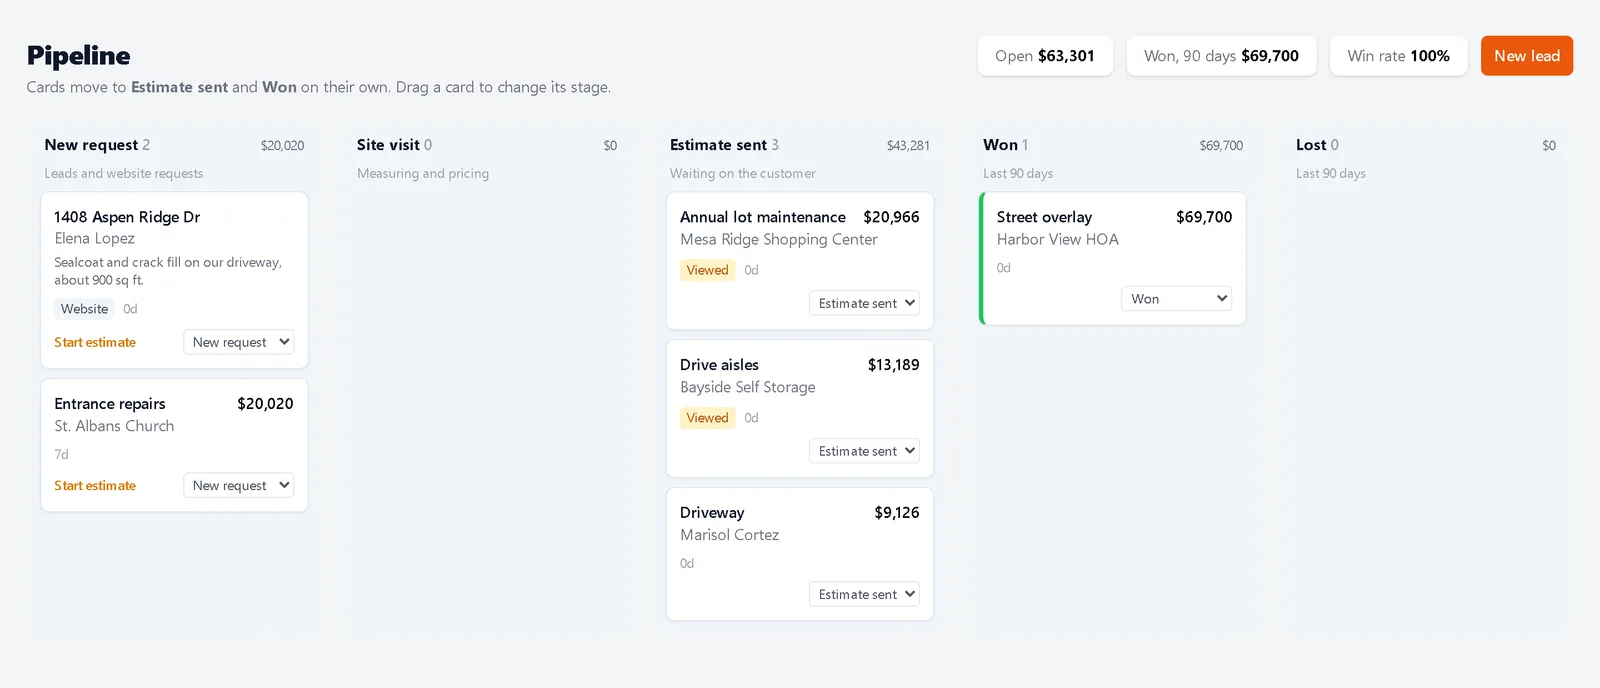The image size is (1600, 688).
Task: Open stage dropdown on Entrance repairs card
Action: click(238, 485)
